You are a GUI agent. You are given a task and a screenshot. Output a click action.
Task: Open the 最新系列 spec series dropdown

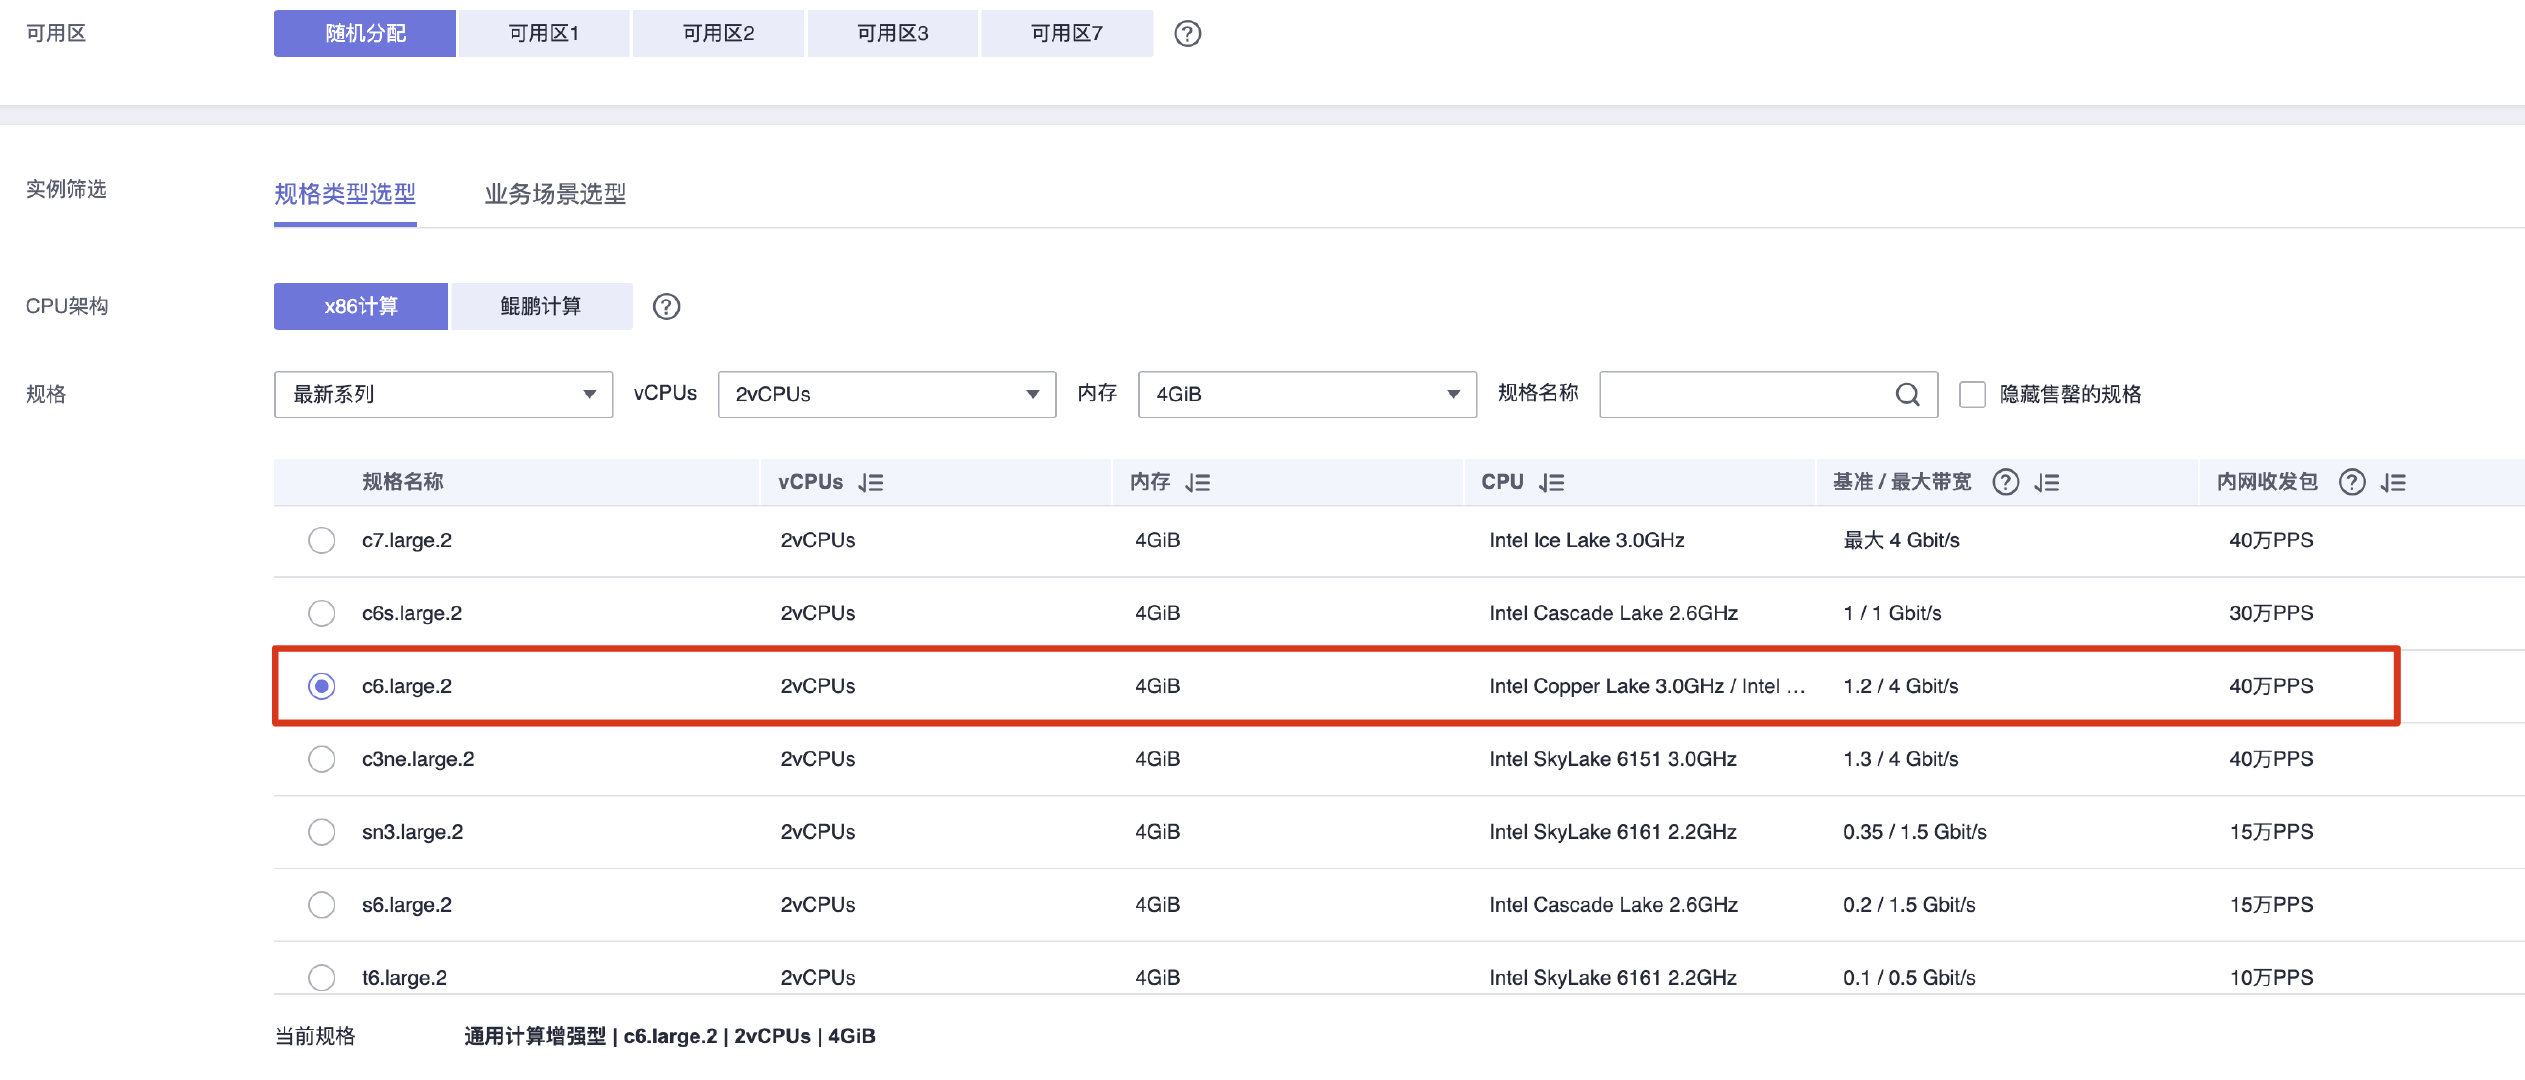pos(443,395)
